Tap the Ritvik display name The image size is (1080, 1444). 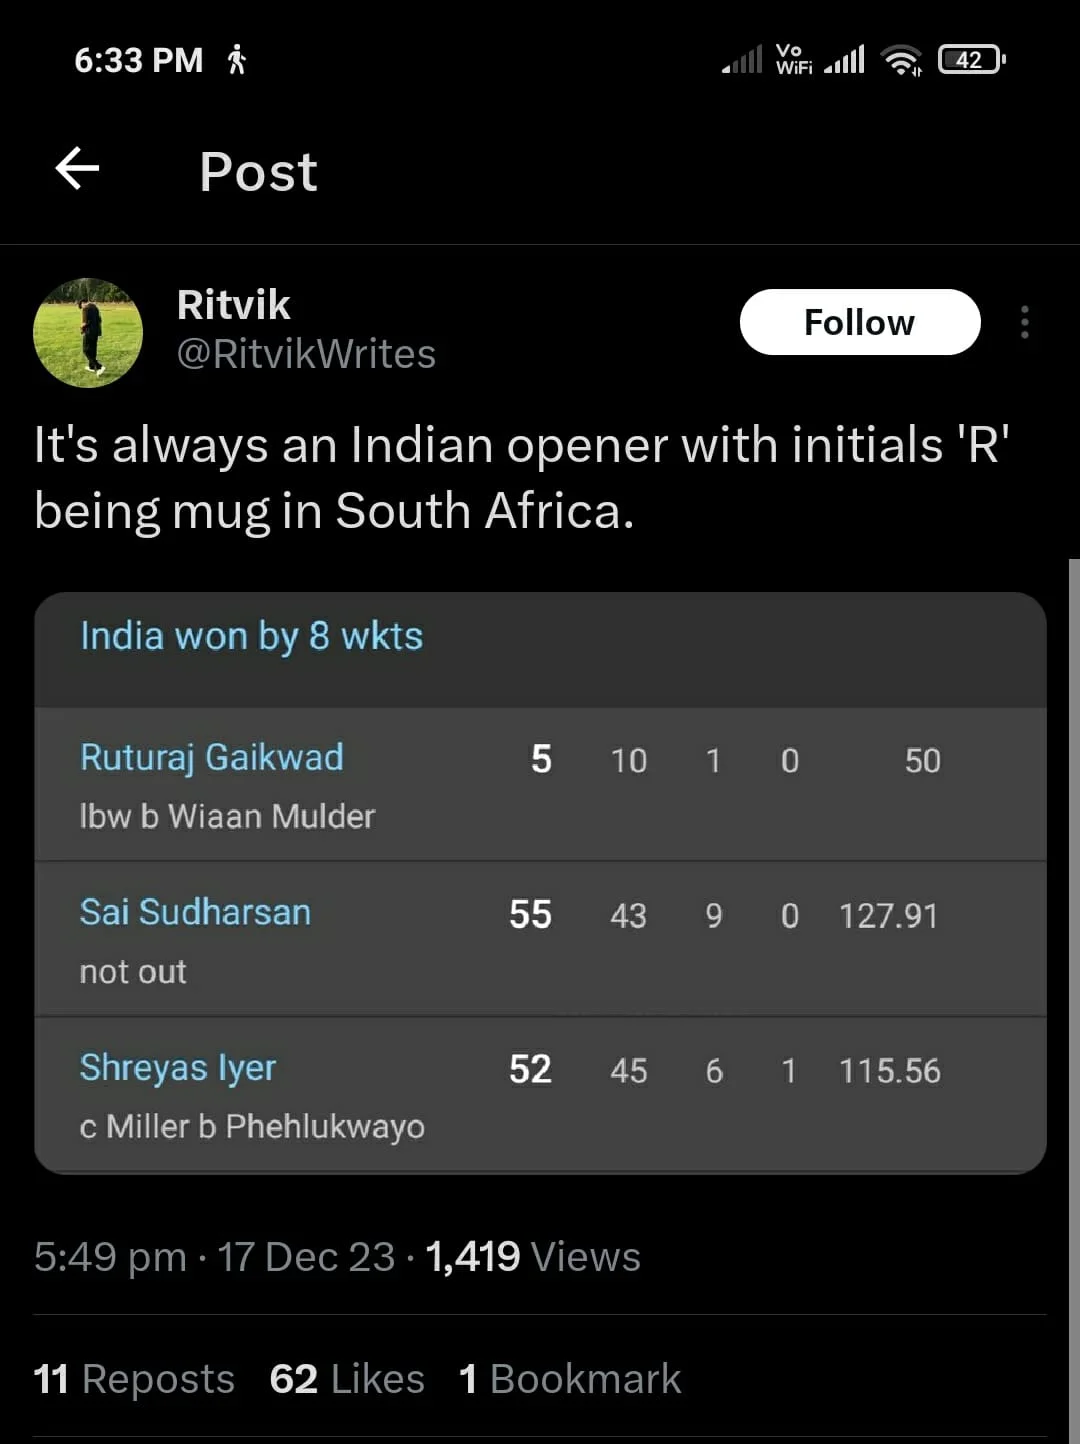click(x=233, y=305)
